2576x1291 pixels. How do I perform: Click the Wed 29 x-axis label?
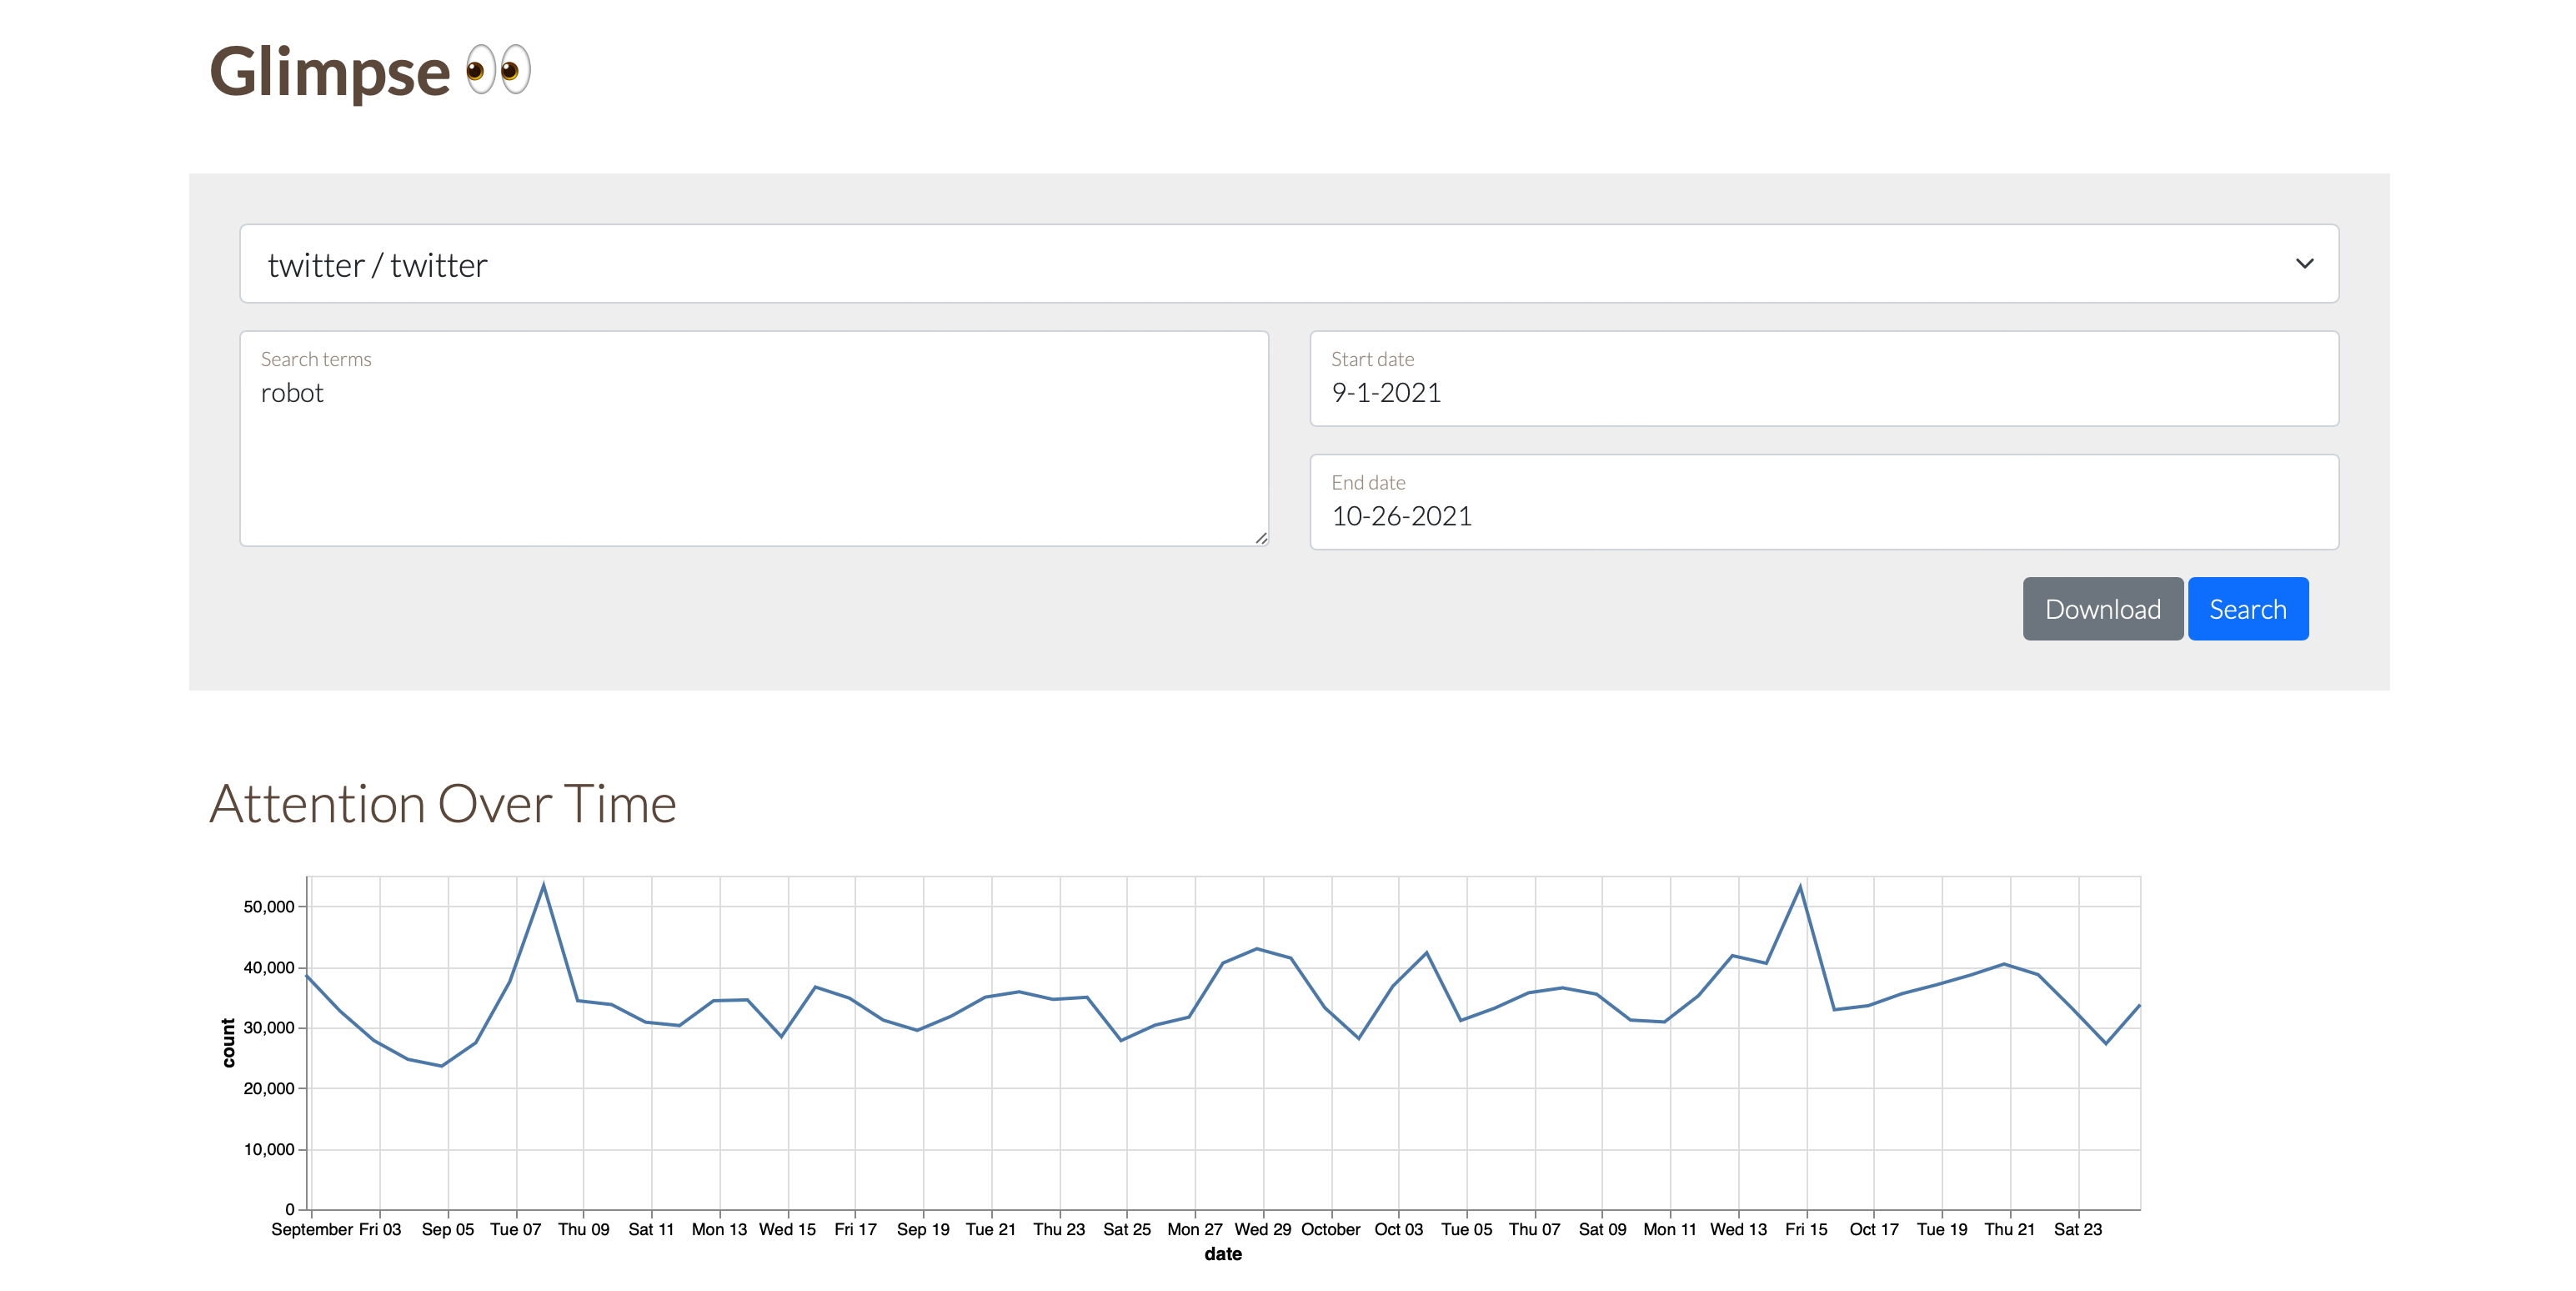coord(1262,1229)
